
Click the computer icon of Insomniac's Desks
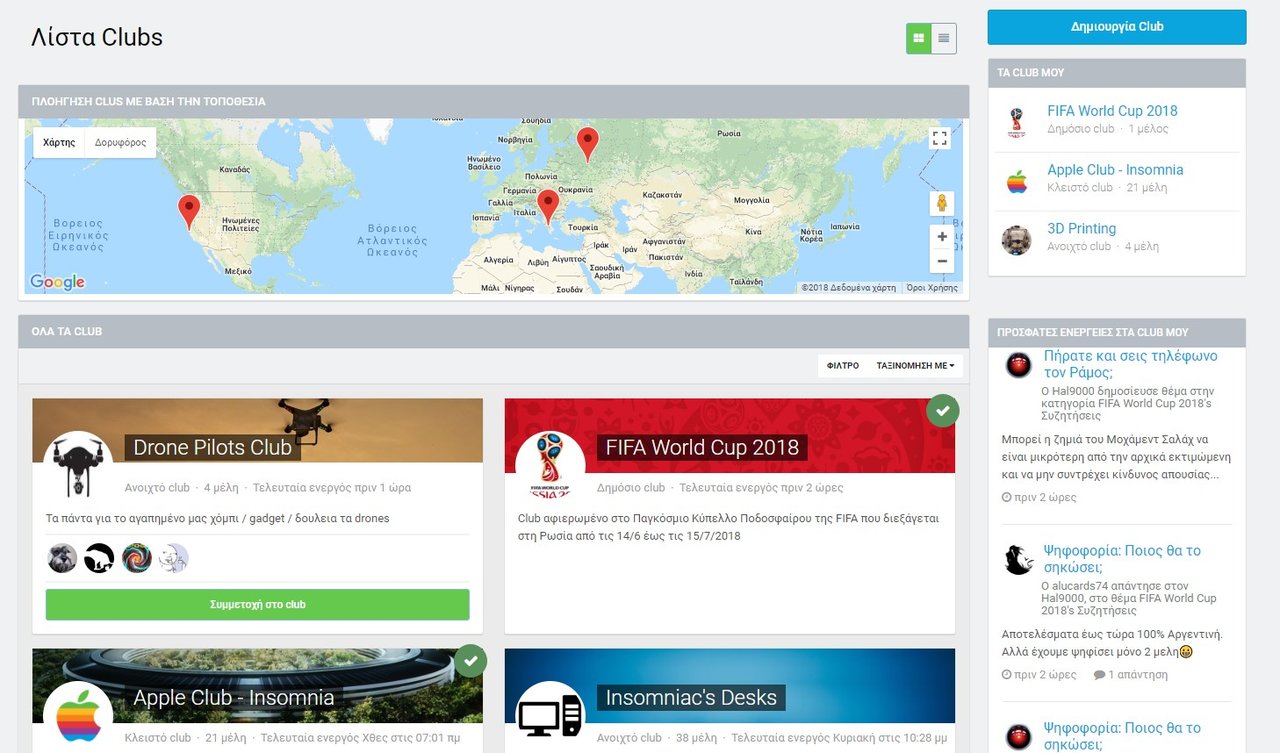(550, 715)
